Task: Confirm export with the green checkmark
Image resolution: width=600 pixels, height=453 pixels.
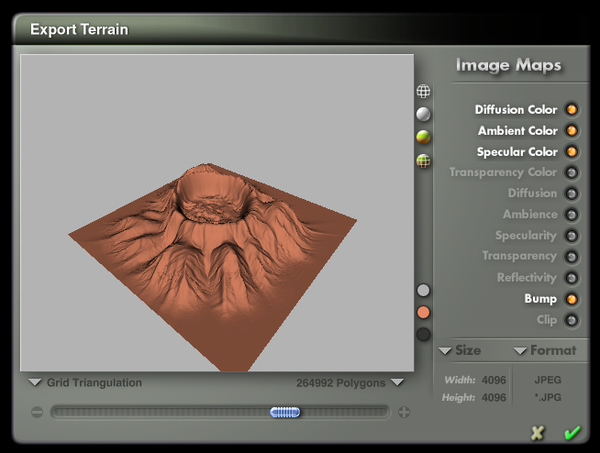Action: 572,433
